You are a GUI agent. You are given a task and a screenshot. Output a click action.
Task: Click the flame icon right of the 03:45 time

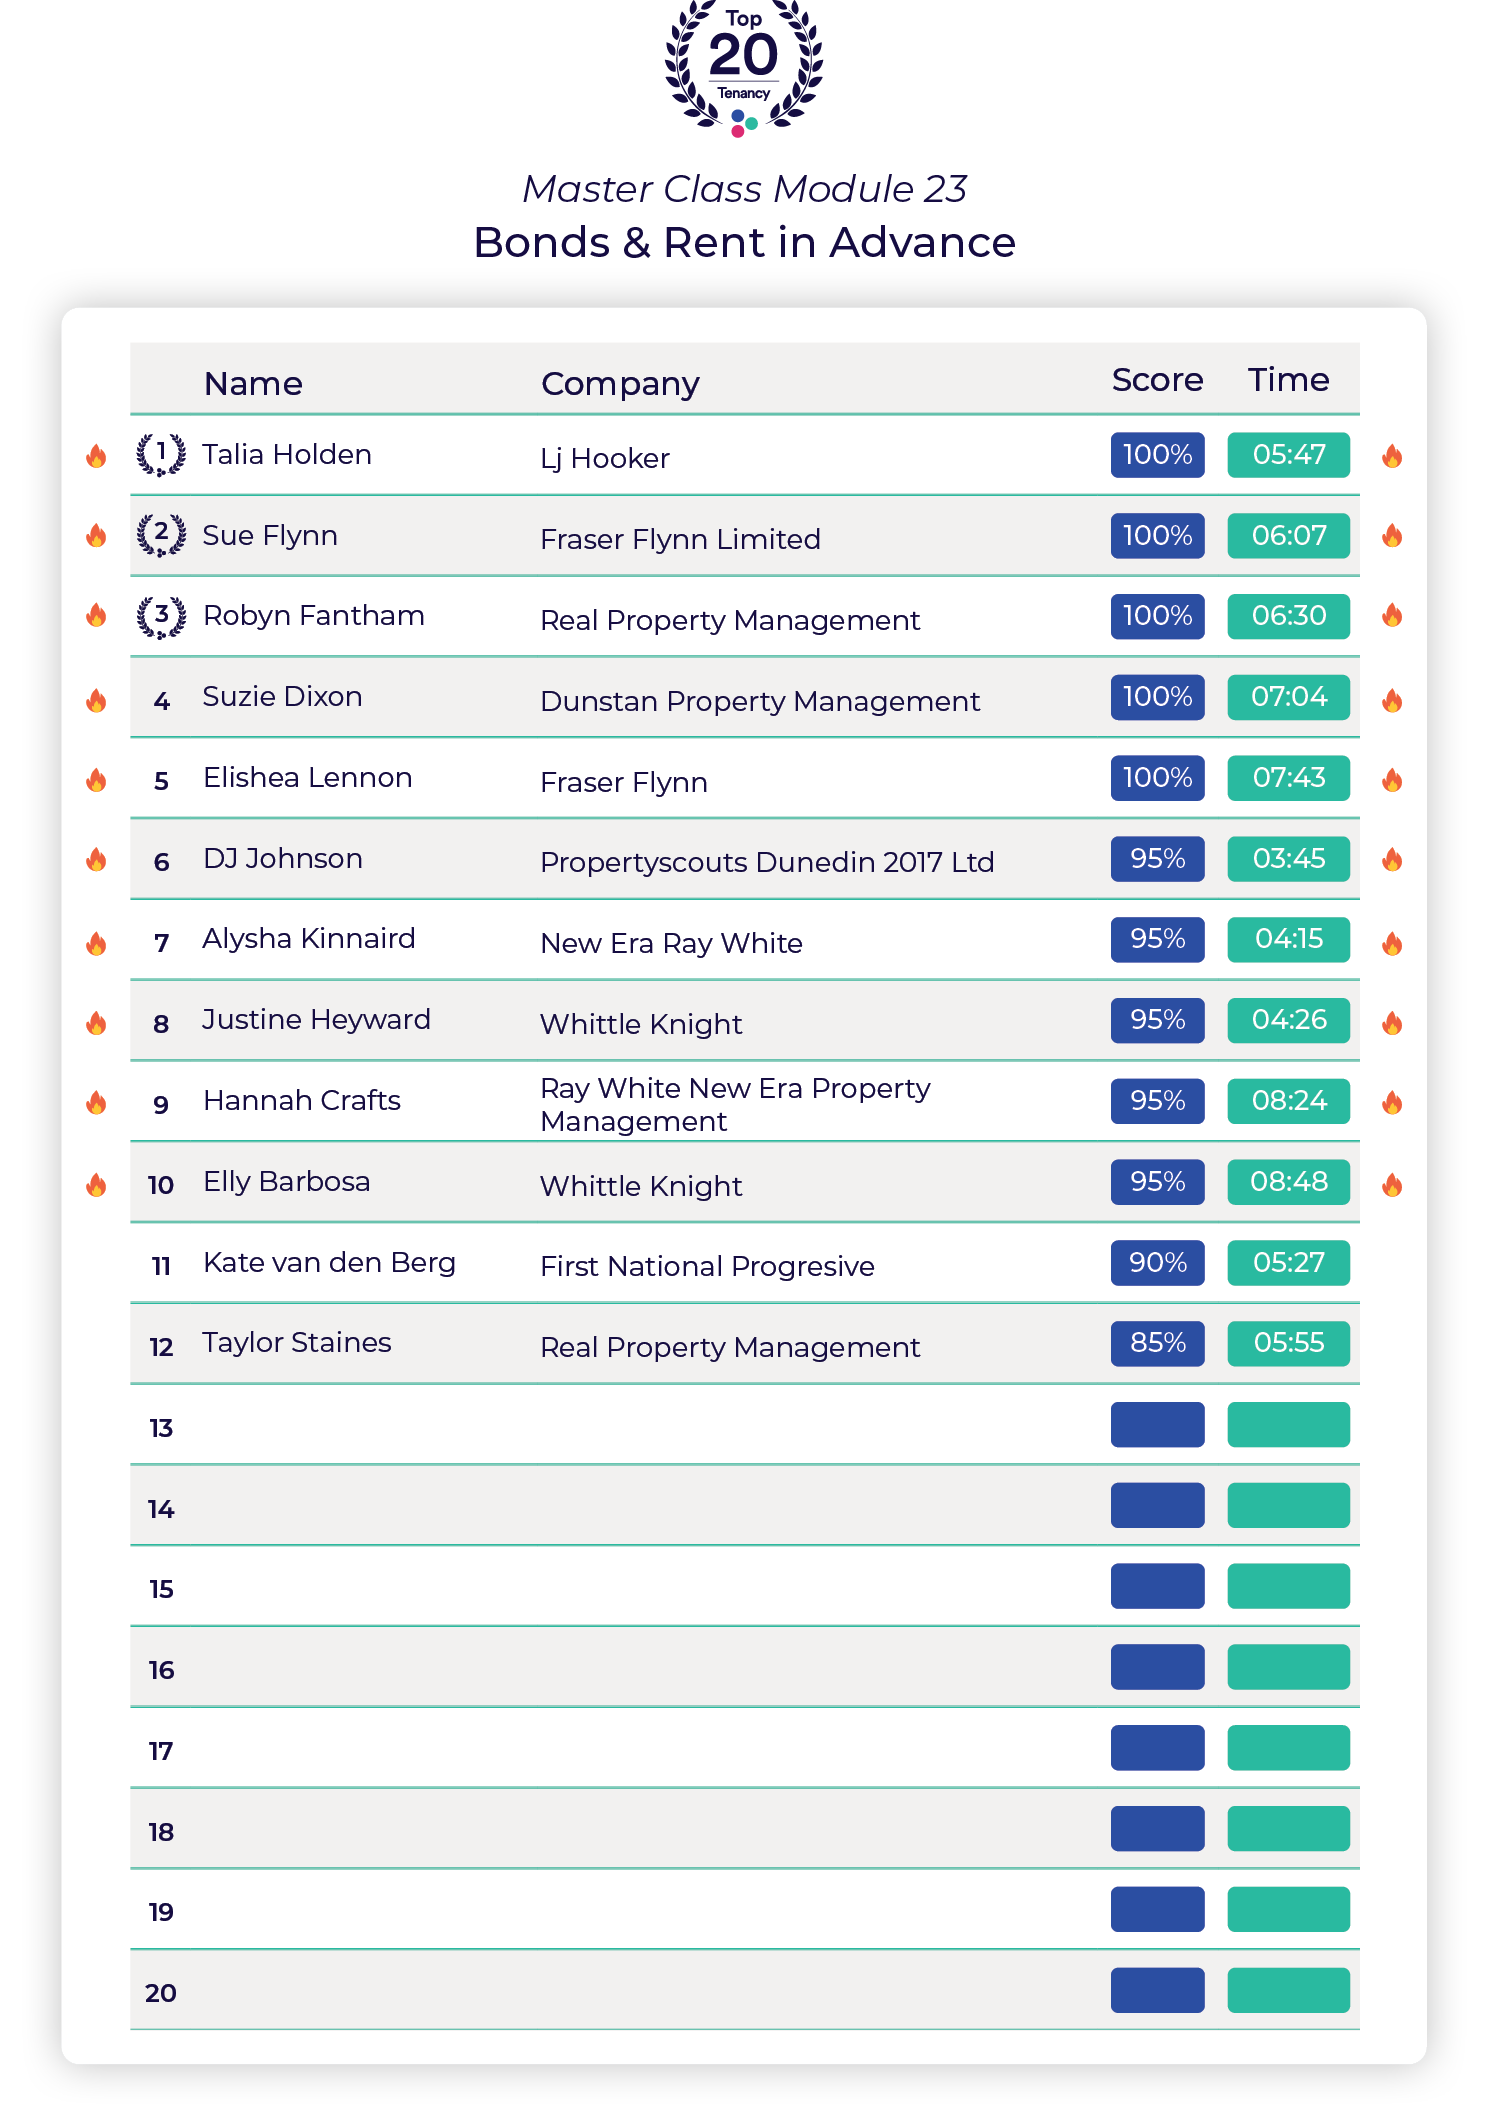1392,859
